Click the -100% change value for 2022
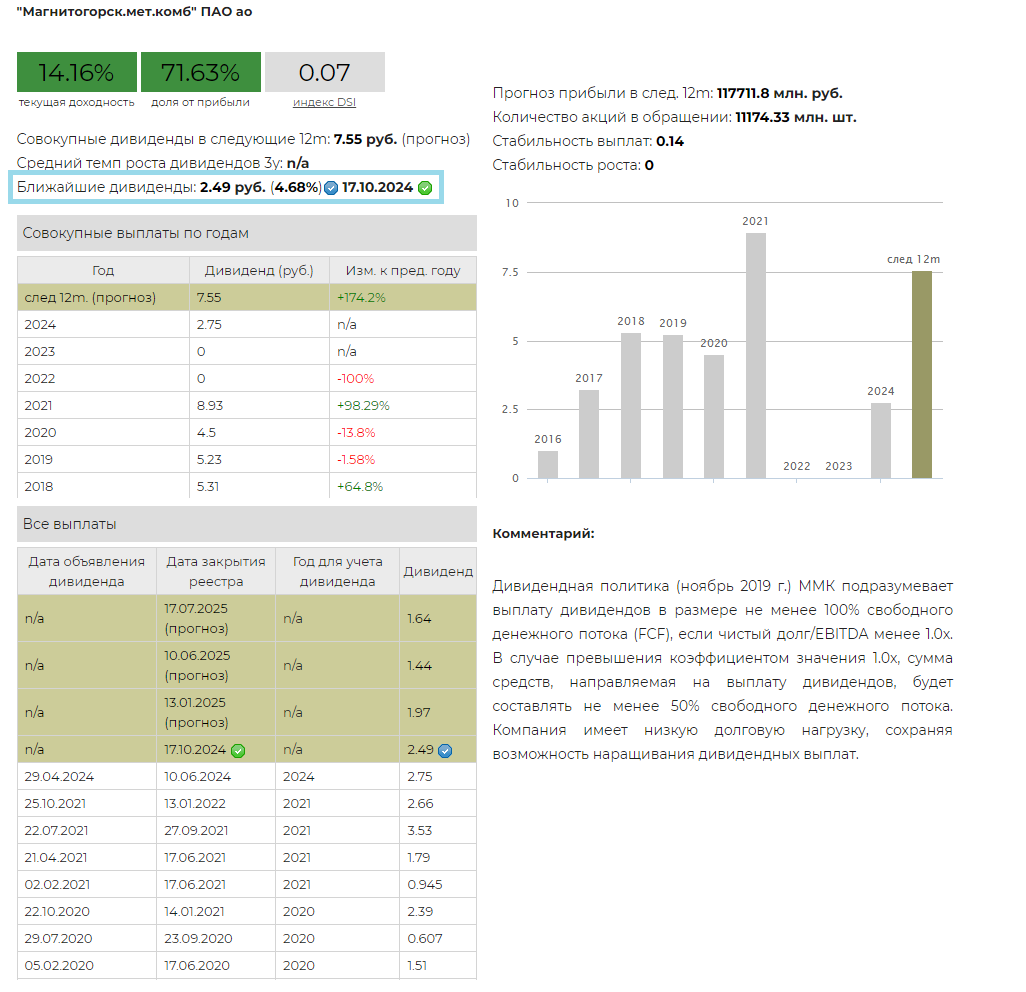 (355, 379)
